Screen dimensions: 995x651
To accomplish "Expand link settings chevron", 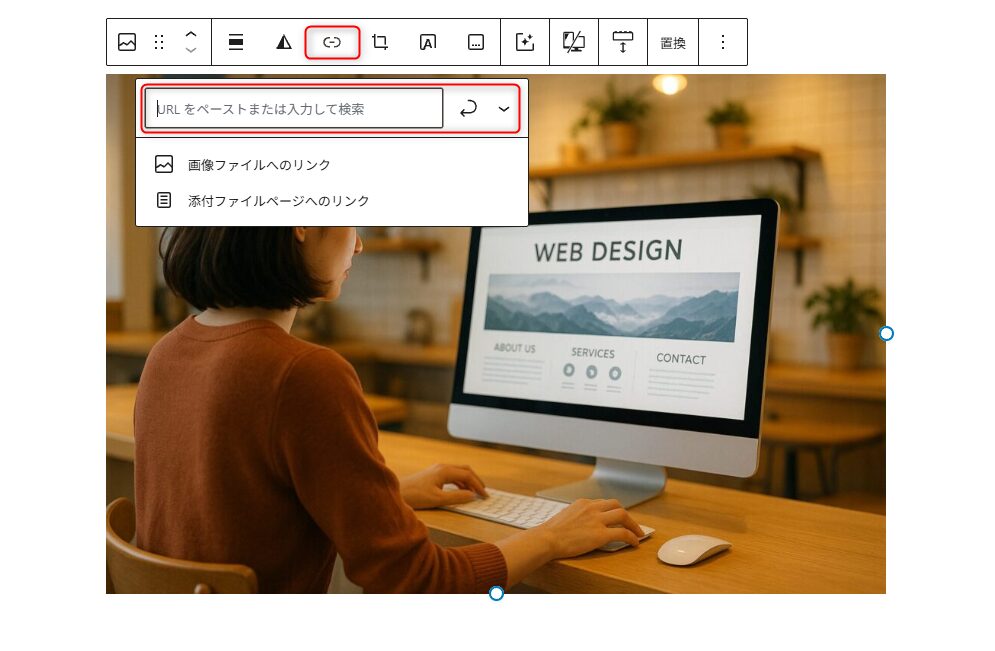I will [504, 108].
